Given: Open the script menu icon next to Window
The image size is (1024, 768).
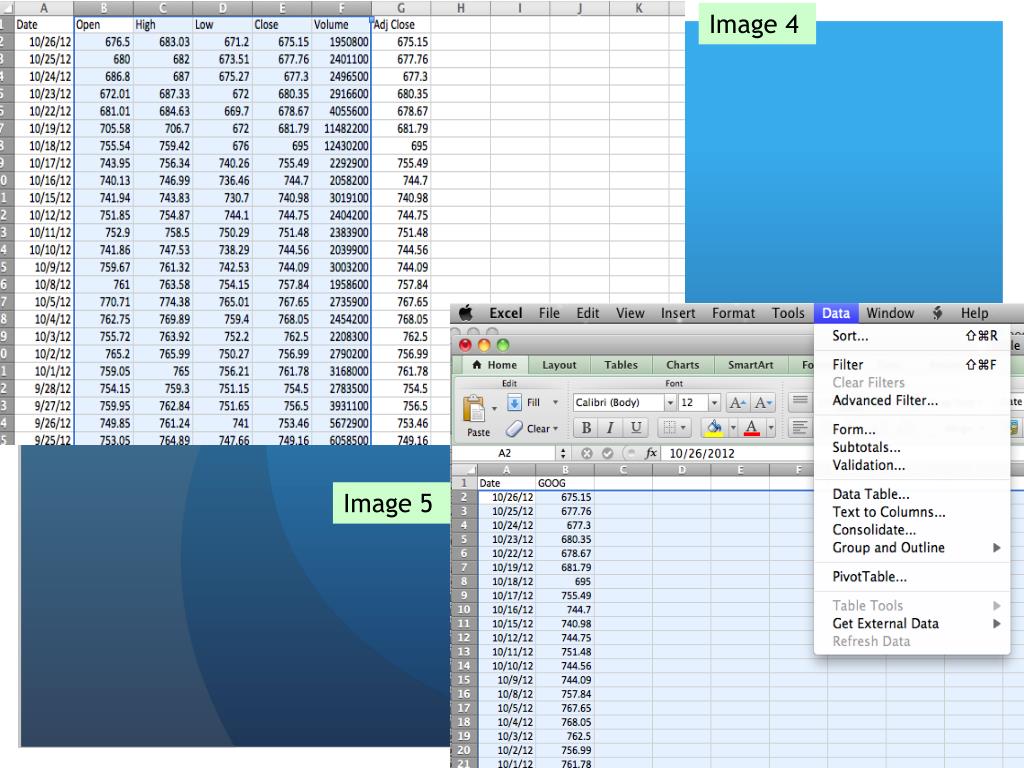Looking at the screenshot, I should click(x=938, y=313).
